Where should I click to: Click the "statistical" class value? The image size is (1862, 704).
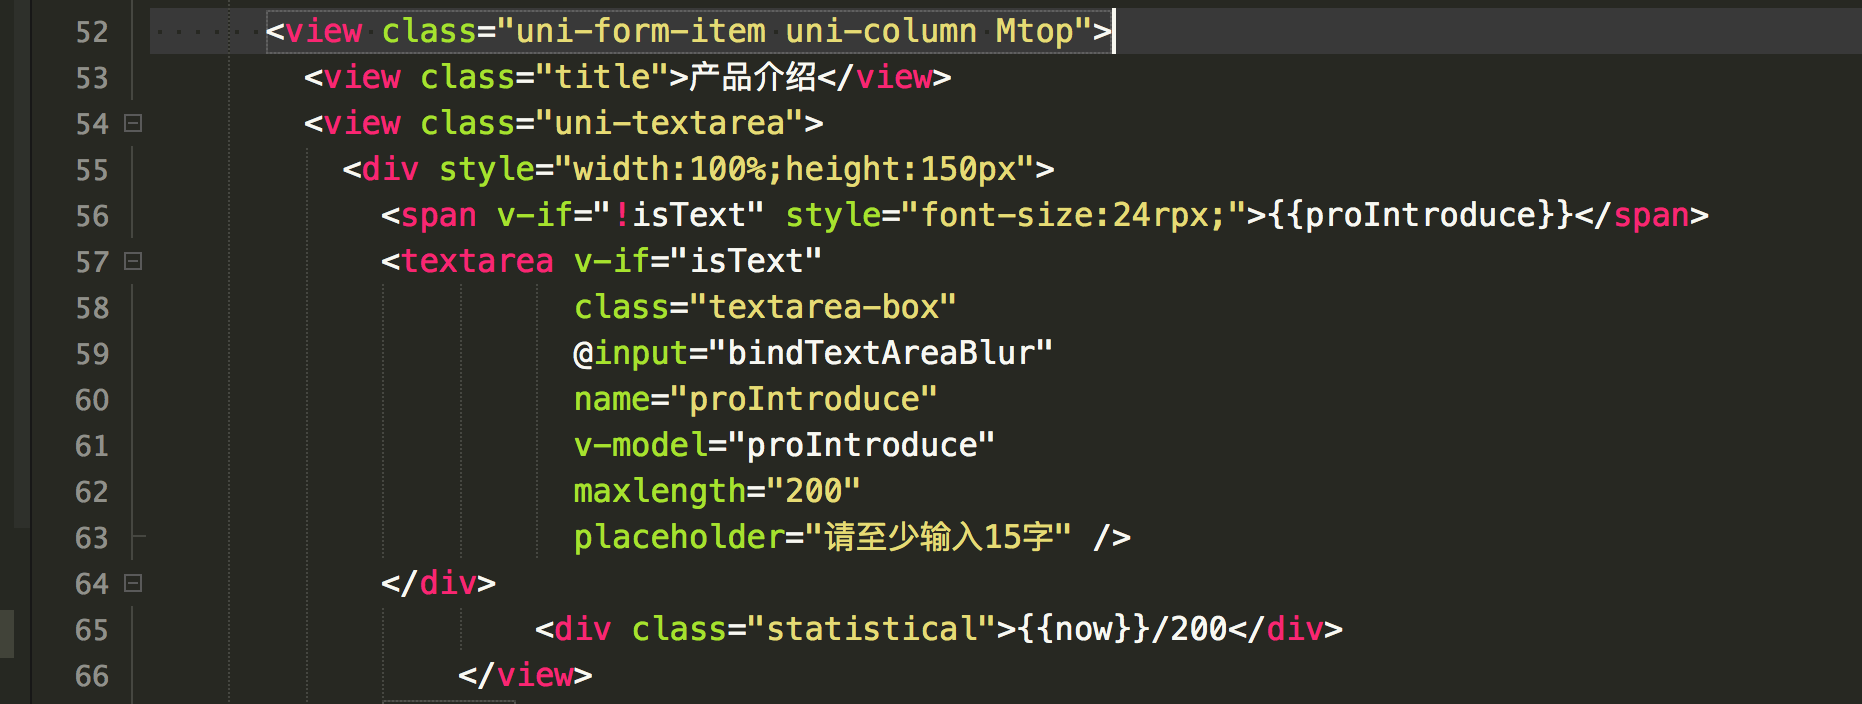[871, 629]
